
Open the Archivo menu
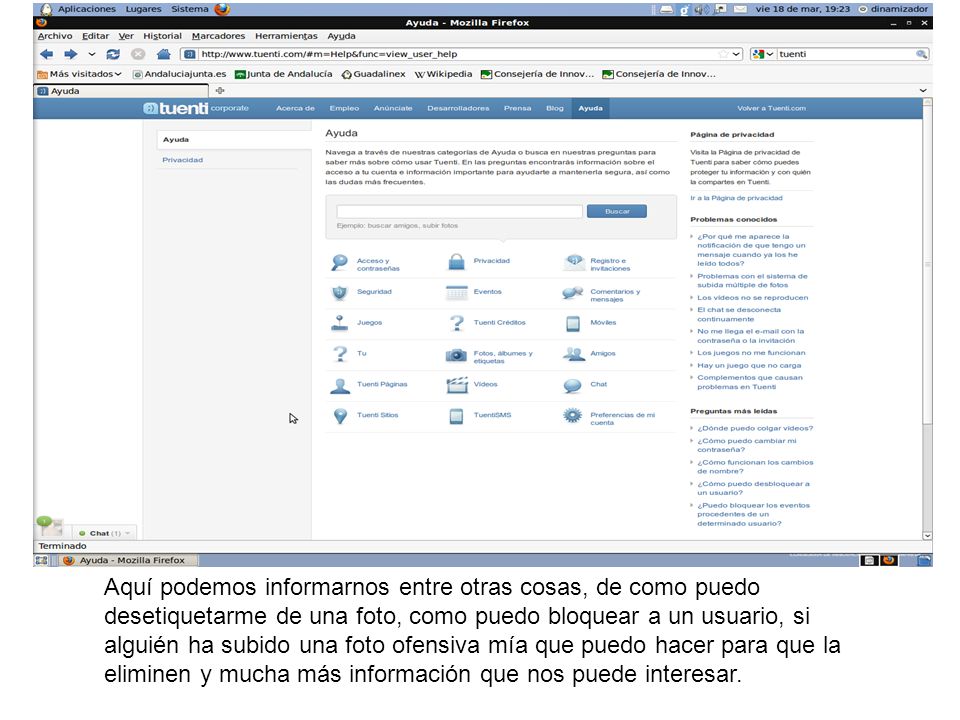pyautogui.click(x=55, y=36)
